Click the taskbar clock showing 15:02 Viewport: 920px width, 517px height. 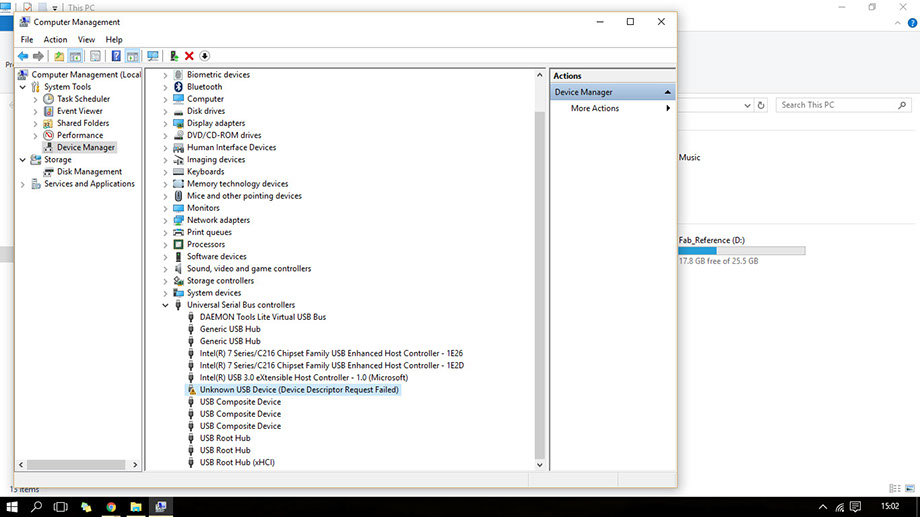(890, 506)
